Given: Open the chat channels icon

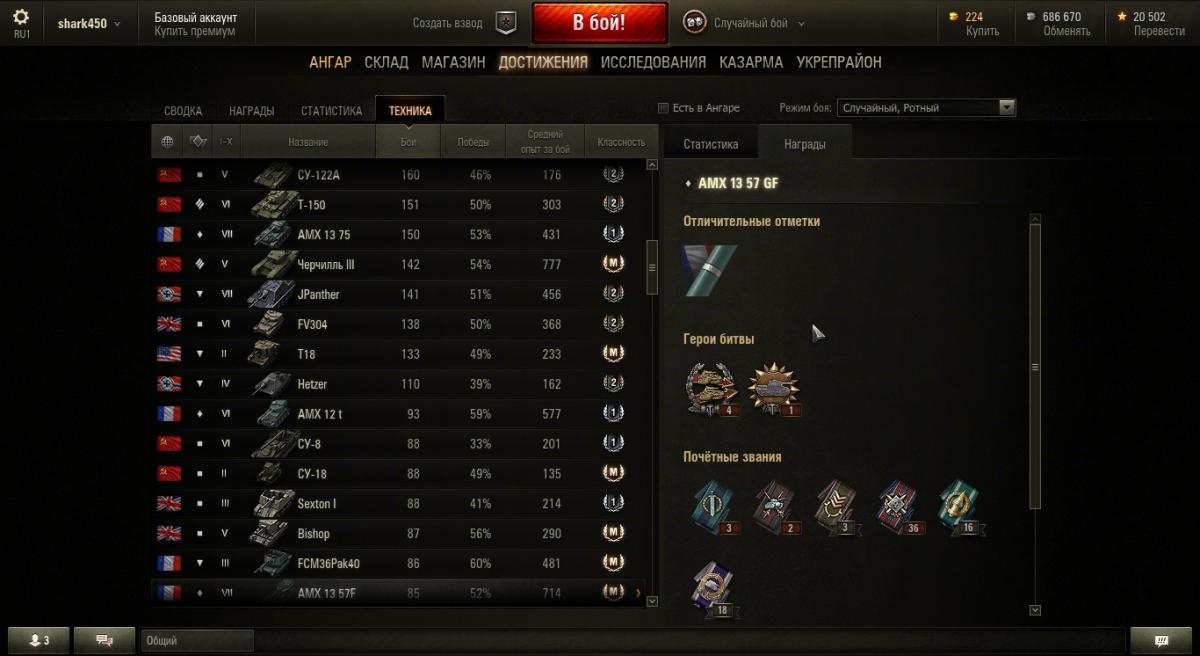Looking at the screenshot, I should pos(103,640).
